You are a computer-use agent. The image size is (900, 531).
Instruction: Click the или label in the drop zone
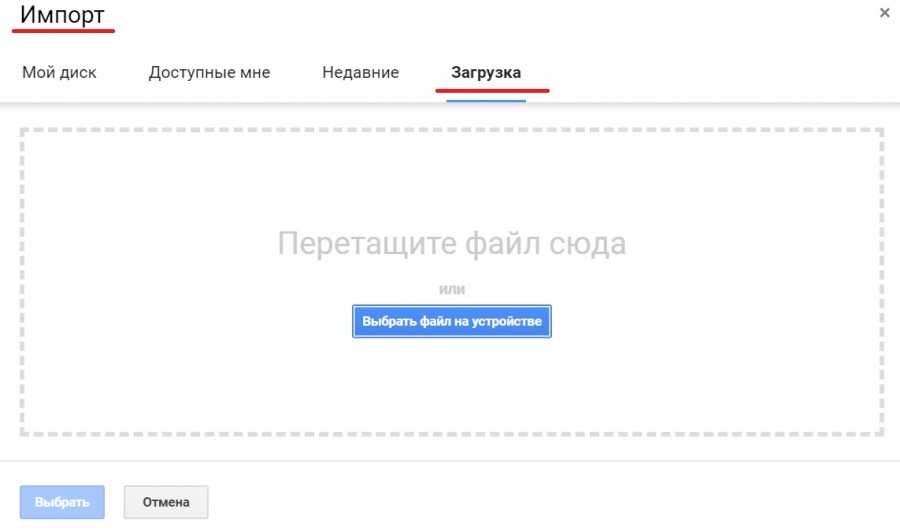452,289
